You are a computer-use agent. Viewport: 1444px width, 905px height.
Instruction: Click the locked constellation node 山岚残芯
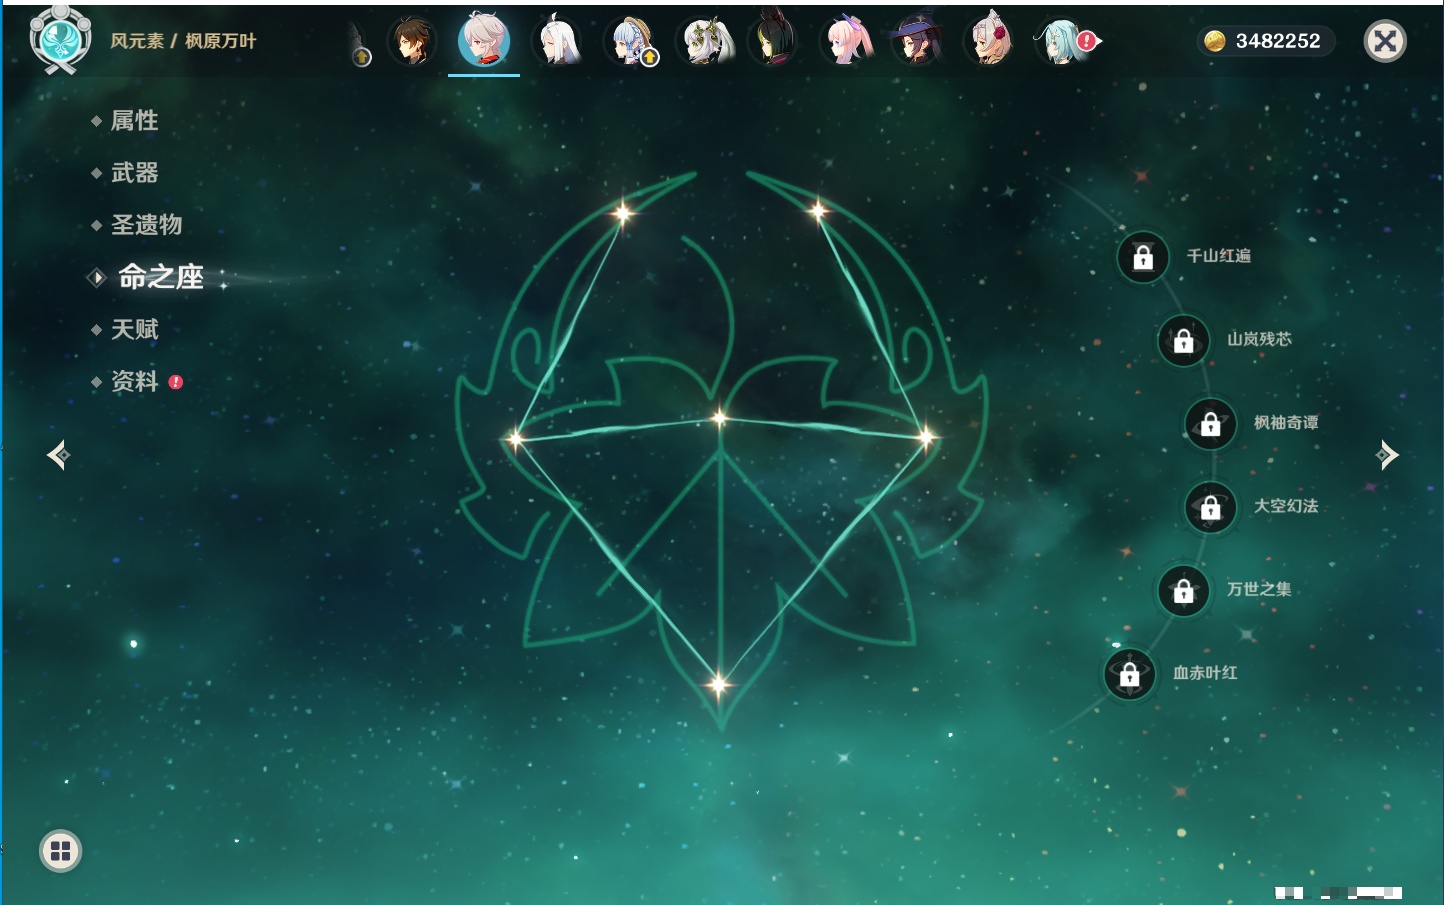pos(1184,340)
